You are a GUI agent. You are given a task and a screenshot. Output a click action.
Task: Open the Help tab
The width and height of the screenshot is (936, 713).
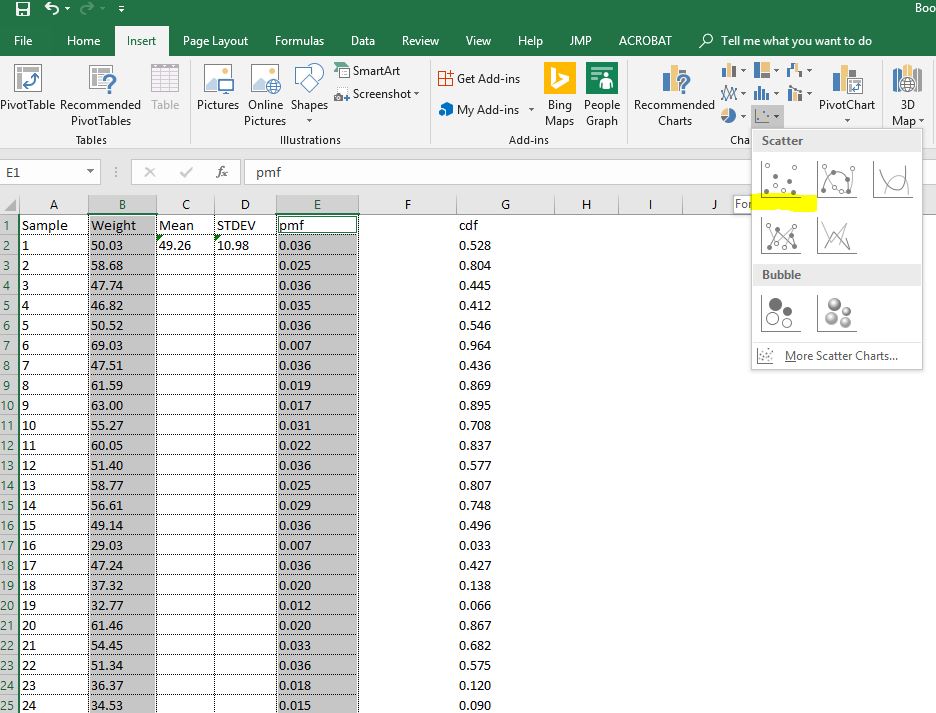point(530,41)
